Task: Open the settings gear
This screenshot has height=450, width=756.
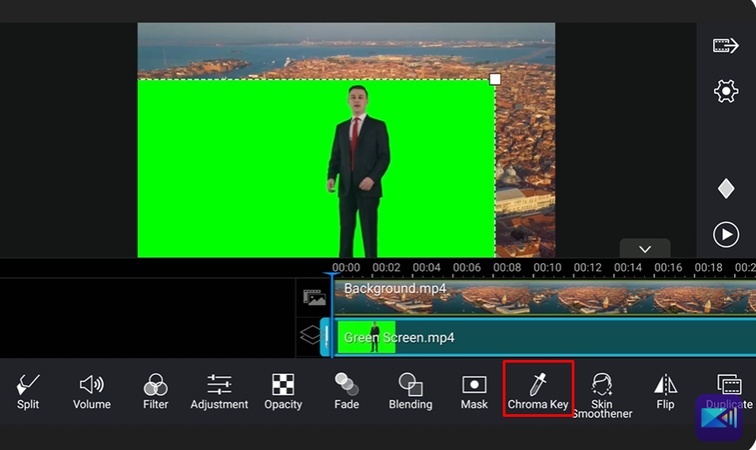Action: click(x=726, y=91)
